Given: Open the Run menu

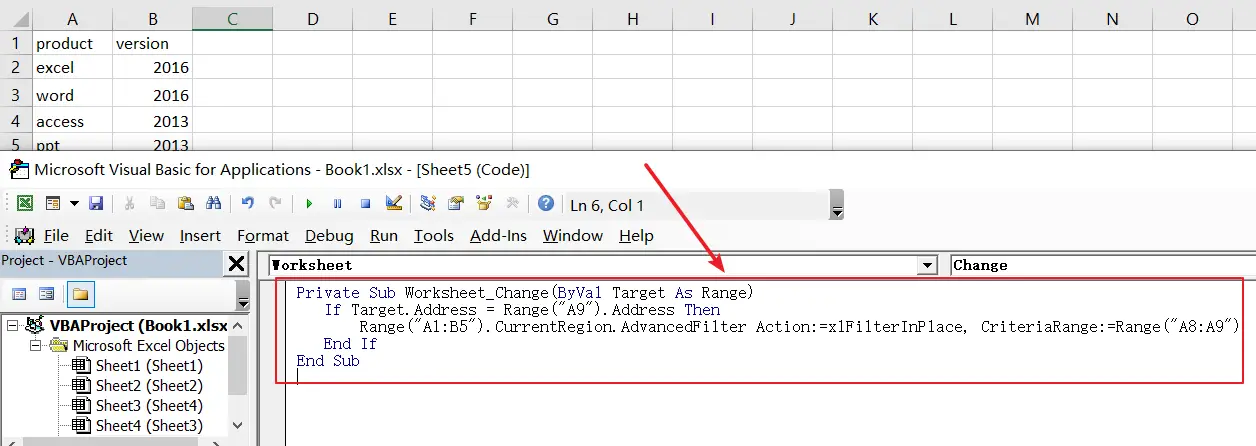Looking at the screenshot, I should [384, 236].
